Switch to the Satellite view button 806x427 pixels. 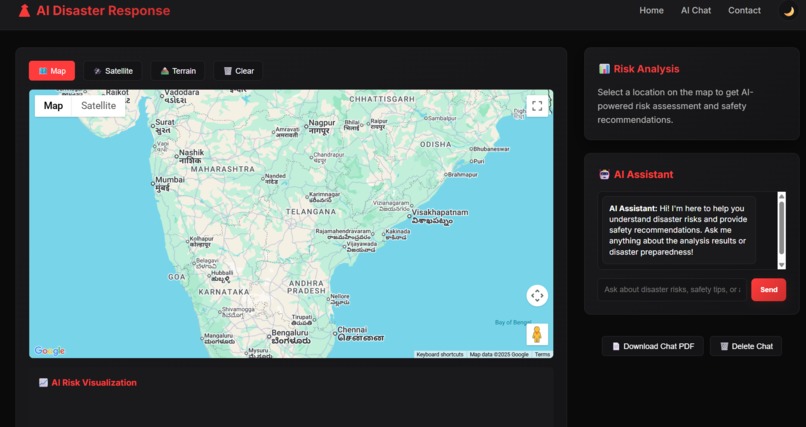(x=113, y=71)
